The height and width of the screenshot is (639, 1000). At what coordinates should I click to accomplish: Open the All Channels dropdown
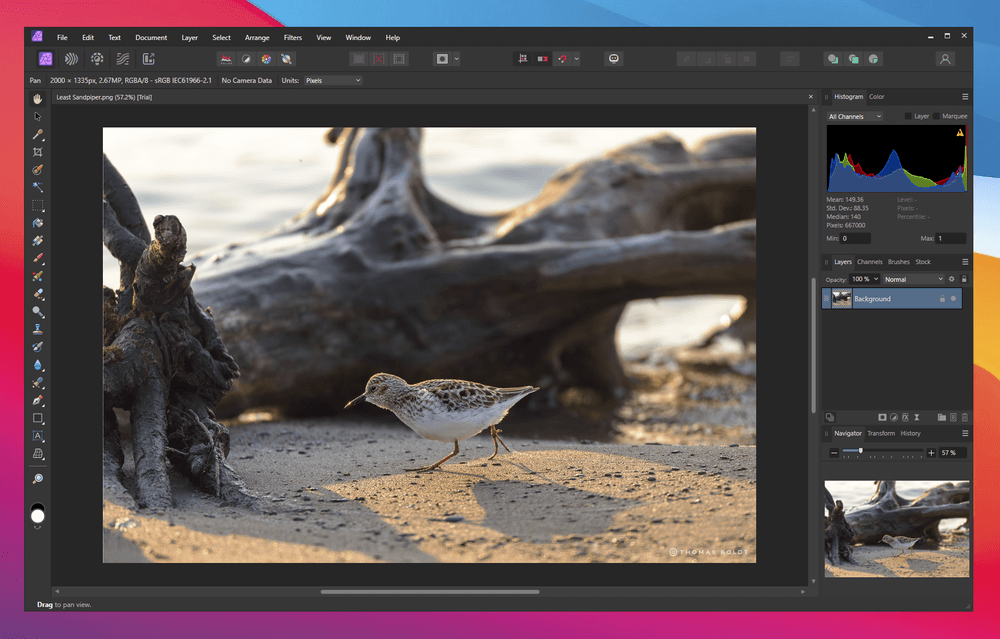pos(854,117)
